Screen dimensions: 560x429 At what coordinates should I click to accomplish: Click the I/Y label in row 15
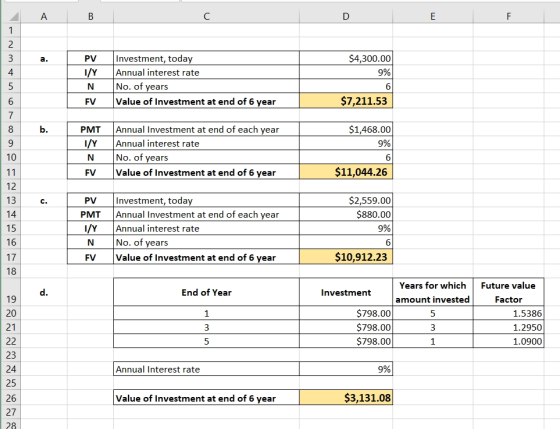[x=90, y=228]
